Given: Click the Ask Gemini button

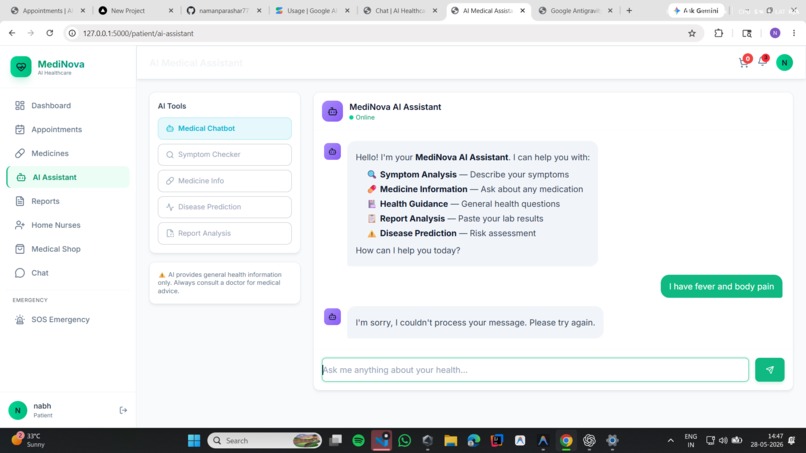Looking at the screenshot, I should click(x=696, y=11).
